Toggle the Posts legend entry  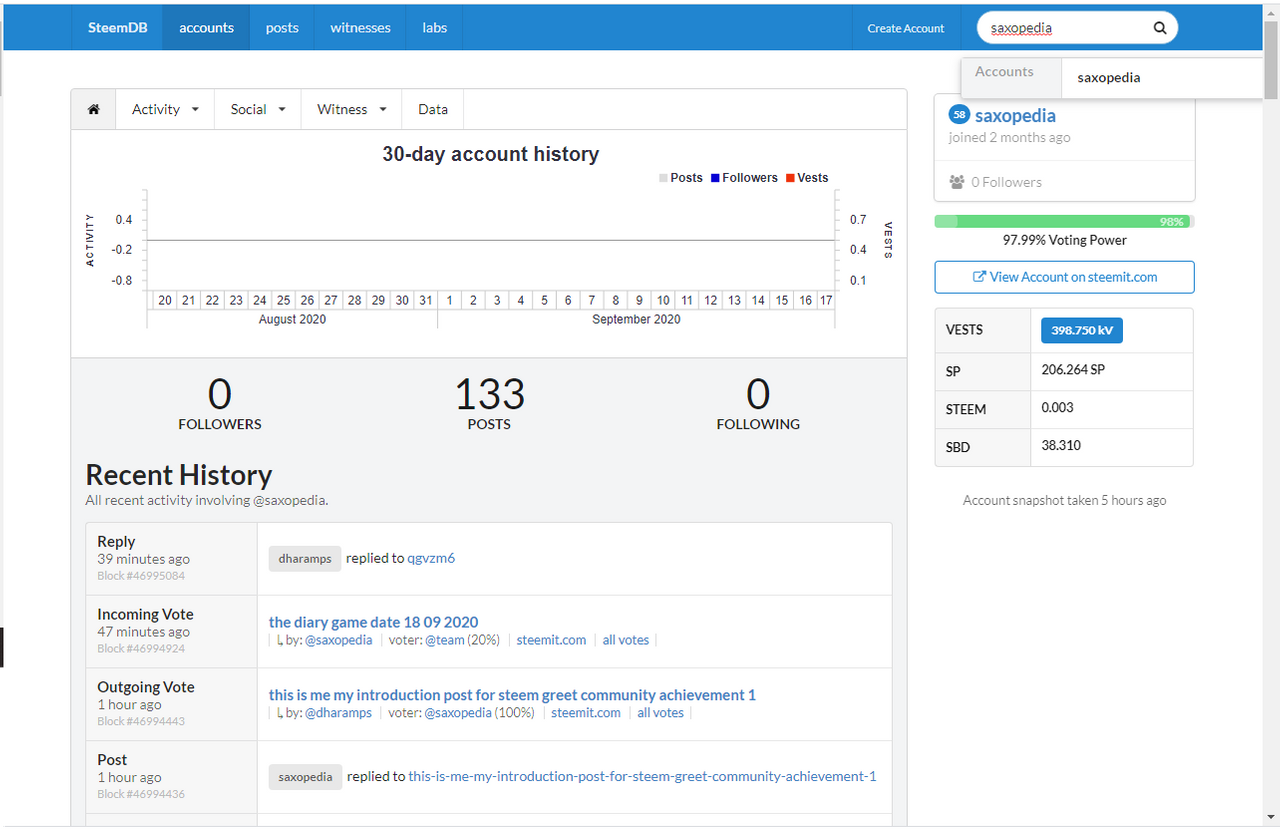point(681,178)
